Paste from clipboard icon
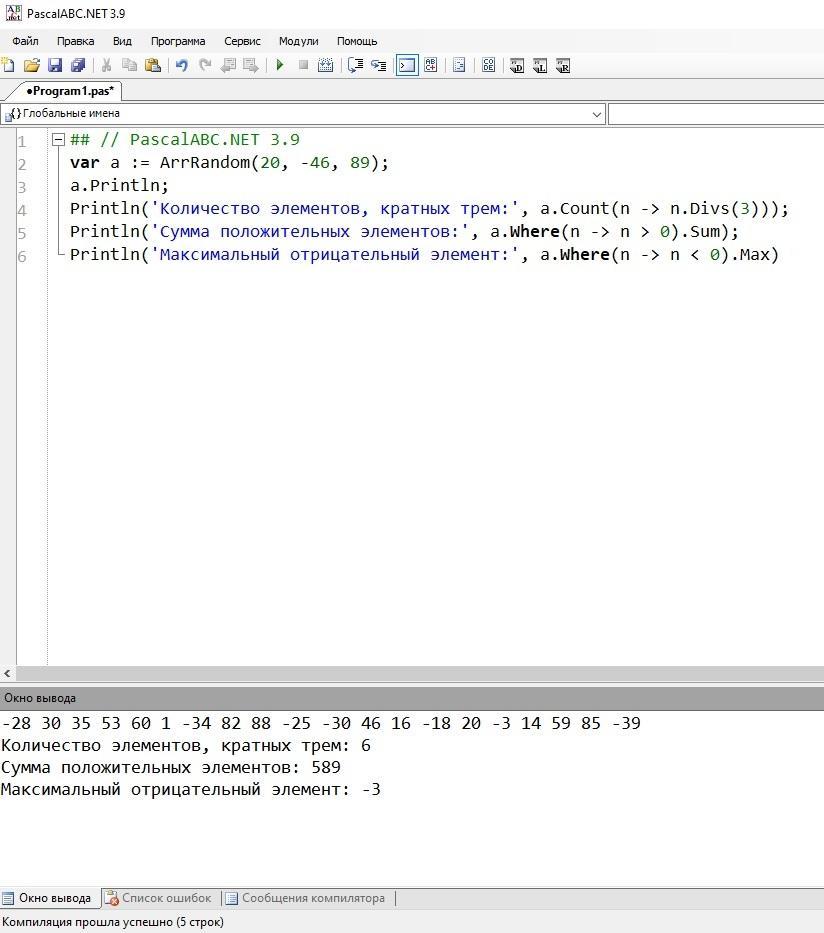 pyautogui.click(x=153, y=65)
